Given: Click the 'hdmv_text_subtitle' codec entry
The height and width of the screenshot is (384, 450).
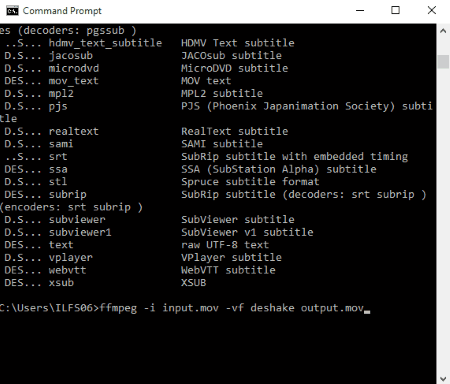Looking at the screenshot, I should tap(105, 43).
